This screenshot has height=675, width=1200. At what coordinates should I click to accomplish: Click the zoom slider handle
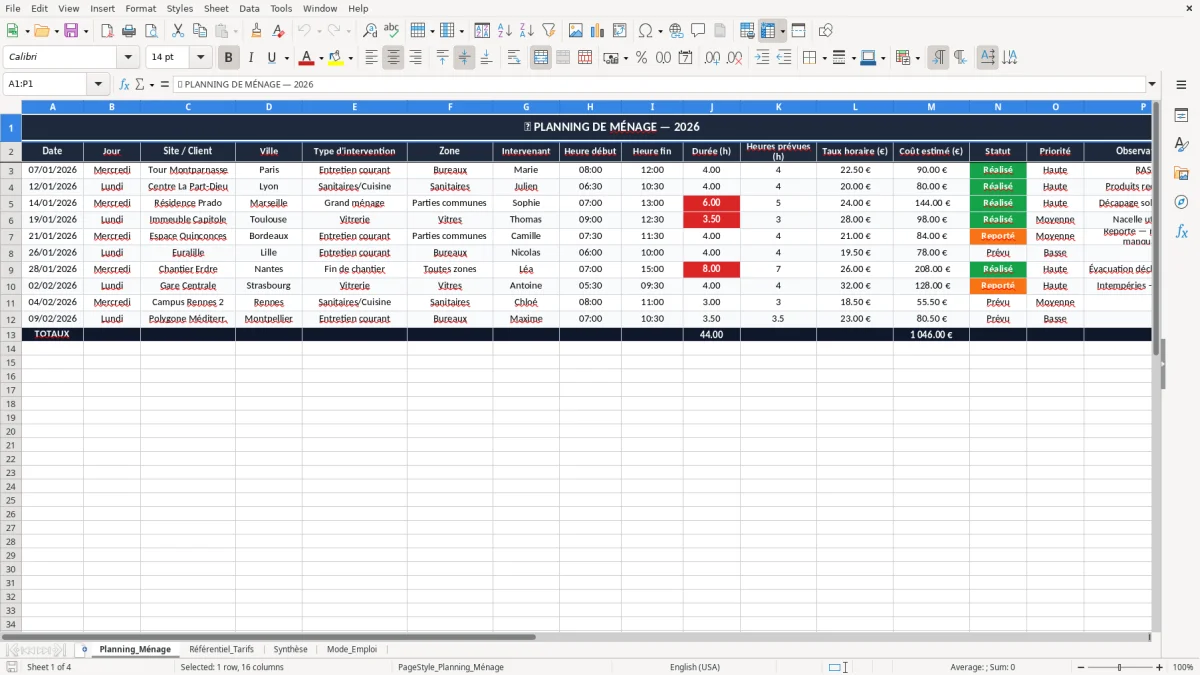pyautogui.click(x=1119, y=667)
